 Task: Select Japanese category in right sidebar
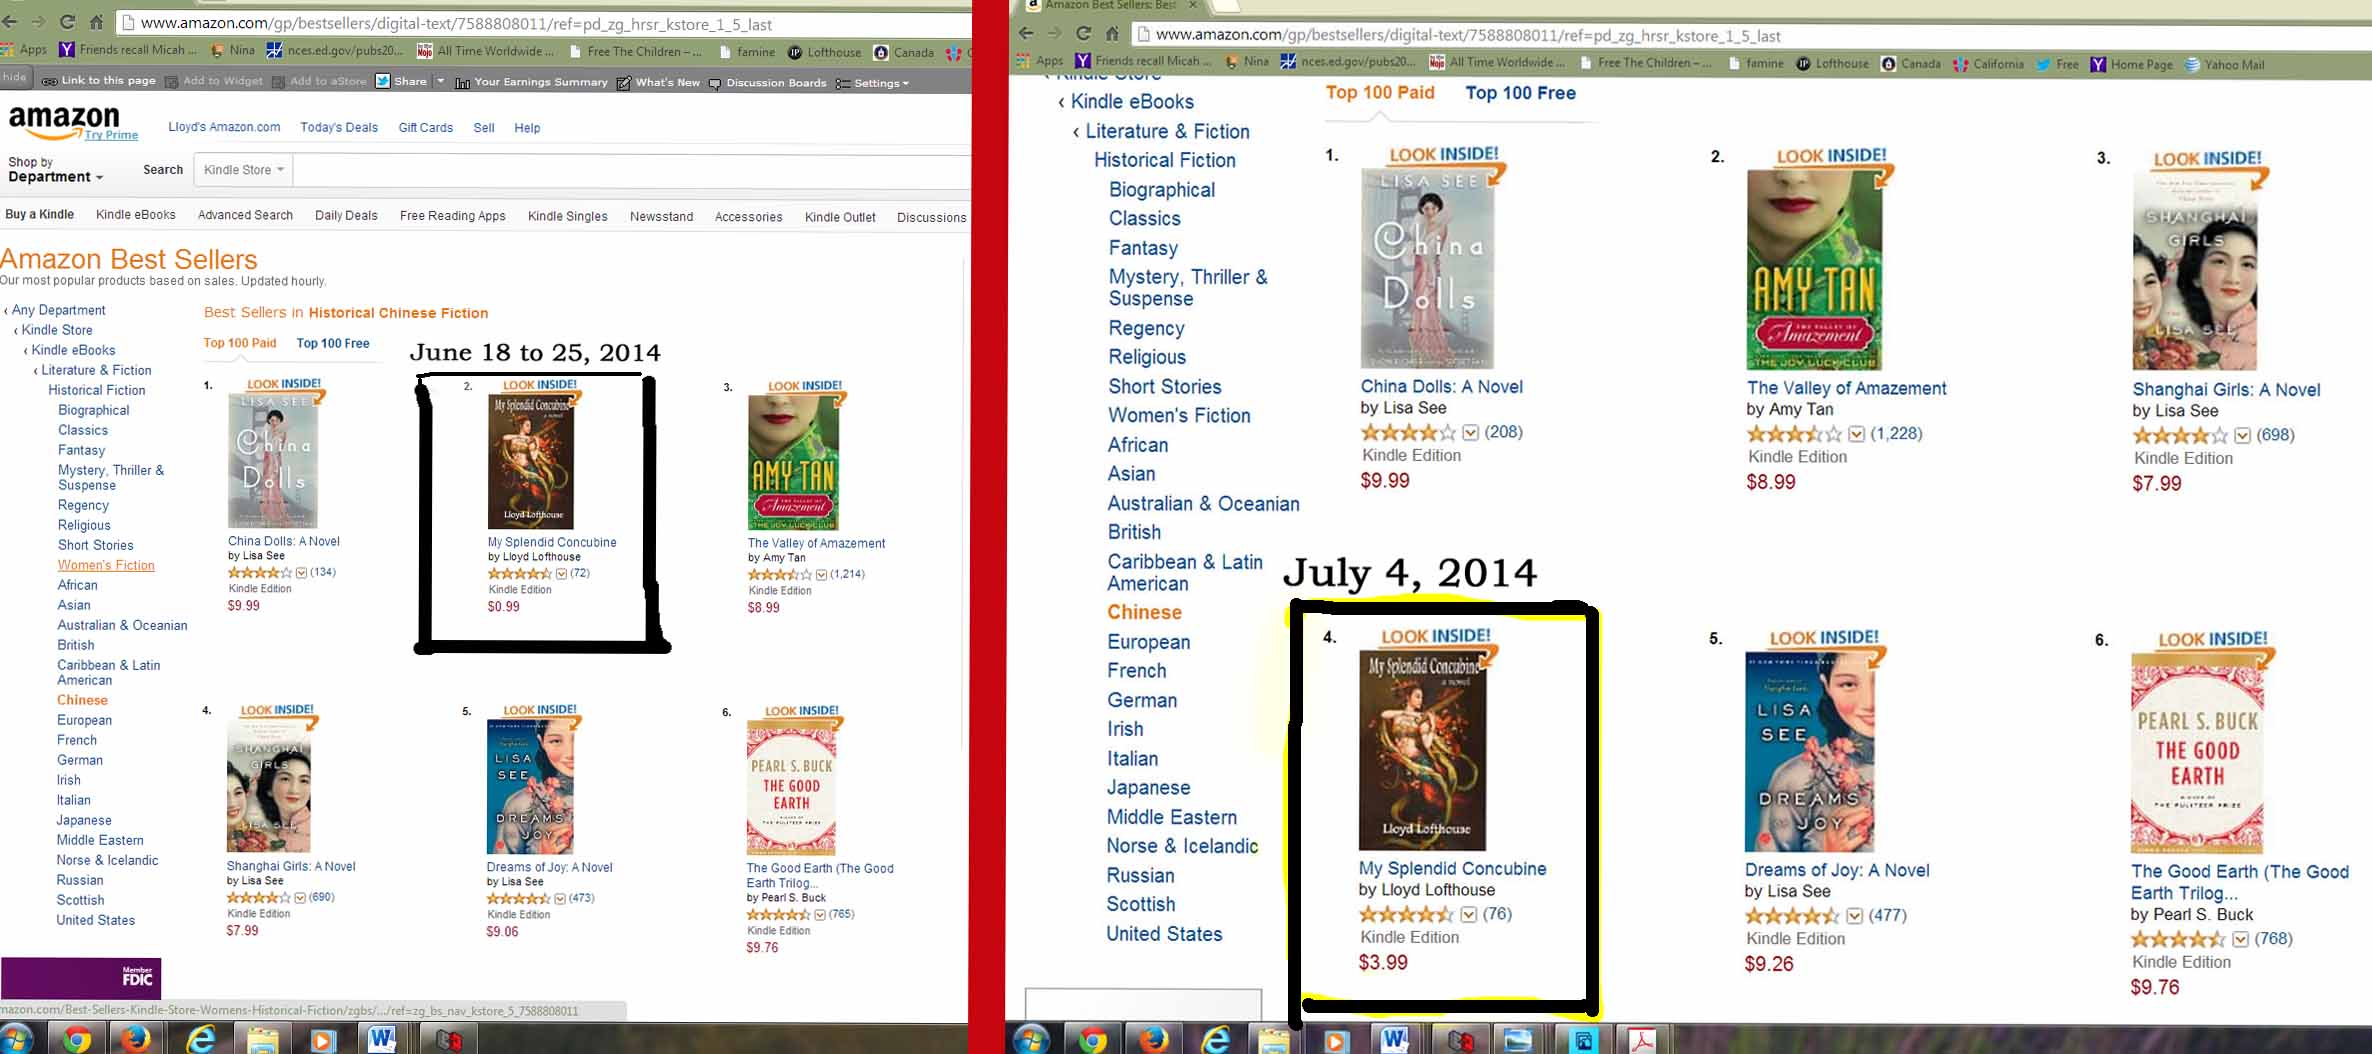click(x=1148, y=787)
